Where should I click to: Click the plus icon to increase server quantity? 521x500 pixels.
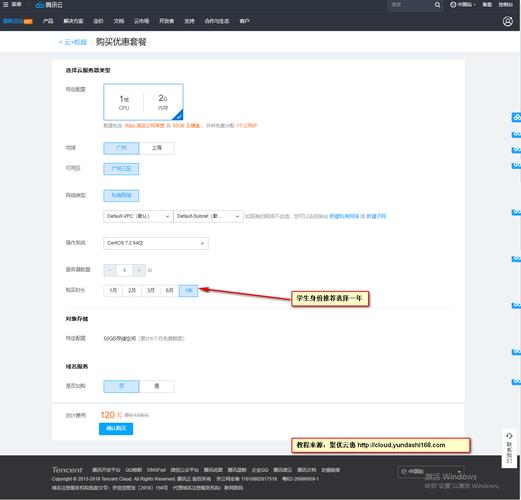139,270
